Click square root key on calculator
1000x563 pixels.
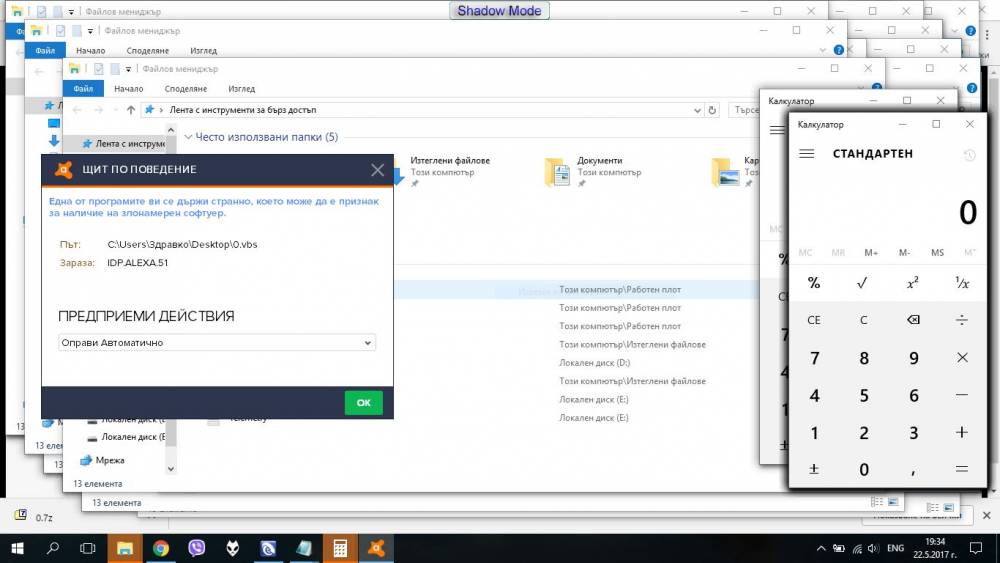(x=863, y=283)
